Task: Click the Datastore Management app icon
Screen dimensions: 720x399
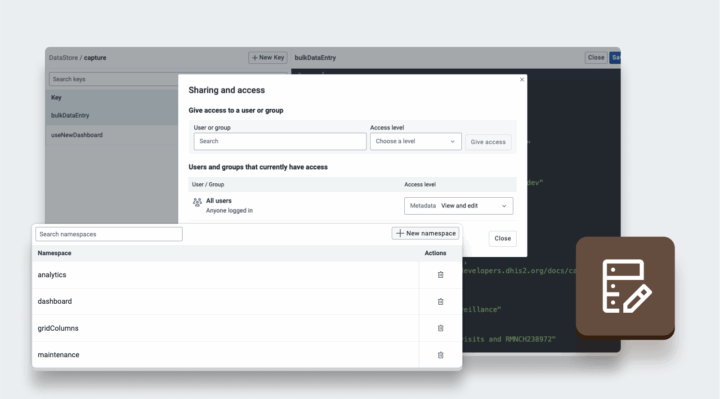Action: point(625,287)
